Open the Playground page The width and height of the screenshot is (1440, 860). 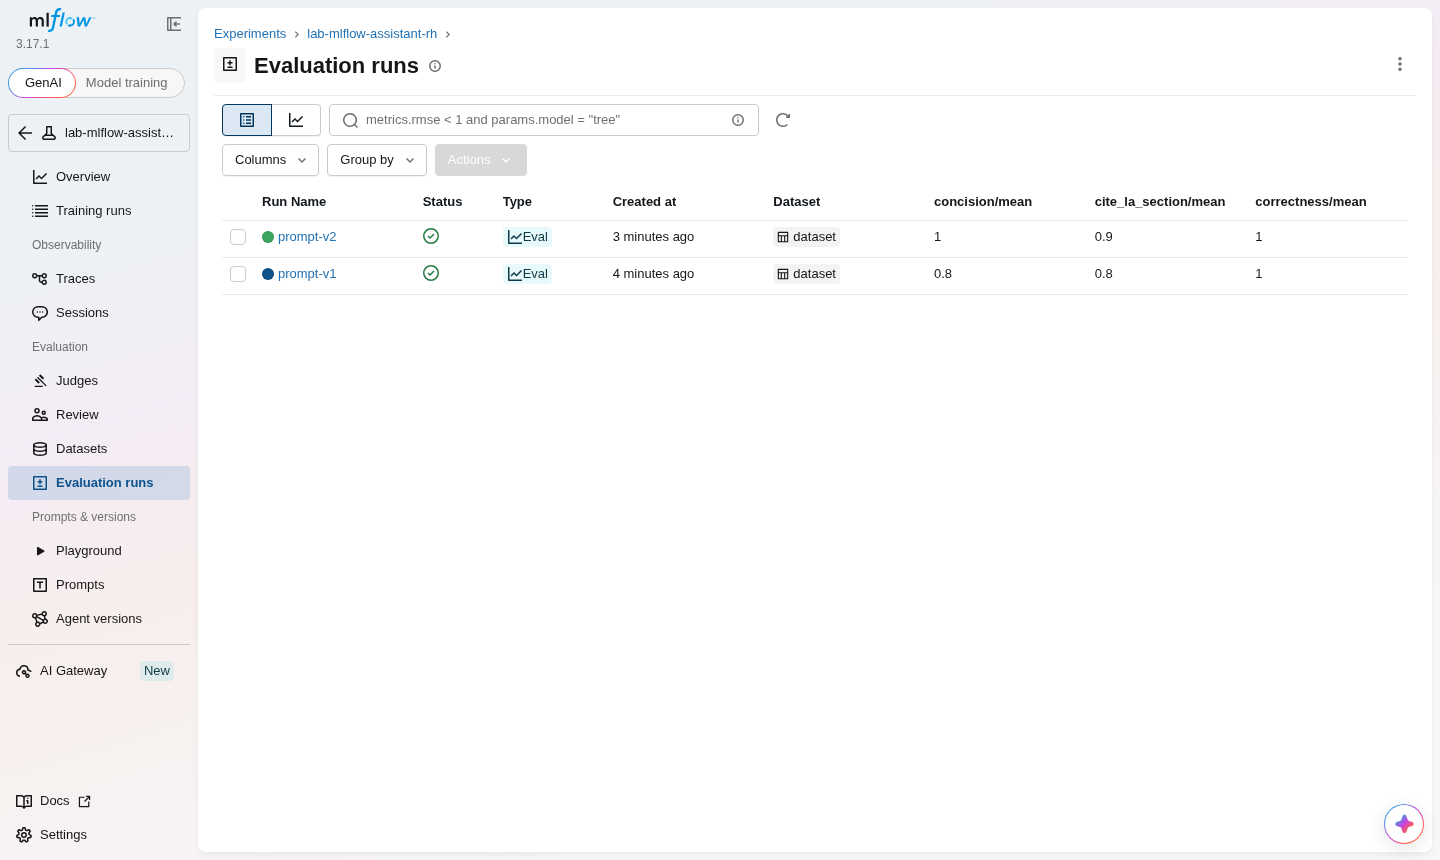(99, 551)
